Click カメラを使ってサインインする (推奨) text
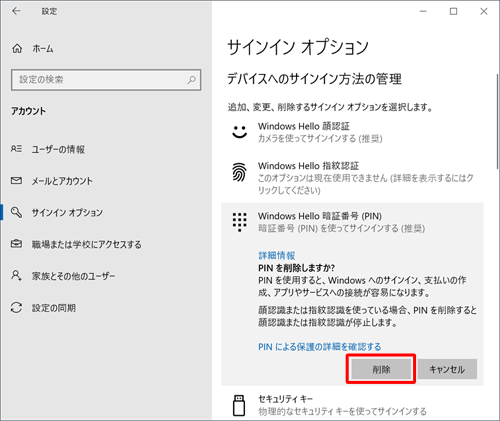The image size is (500, 421). (320, 138)
